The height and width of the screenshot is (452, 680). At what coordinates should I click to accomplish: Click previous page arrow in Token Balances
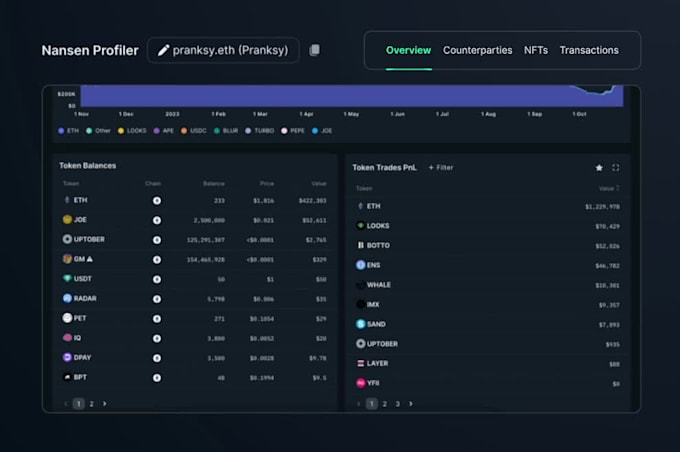(66, 404)
